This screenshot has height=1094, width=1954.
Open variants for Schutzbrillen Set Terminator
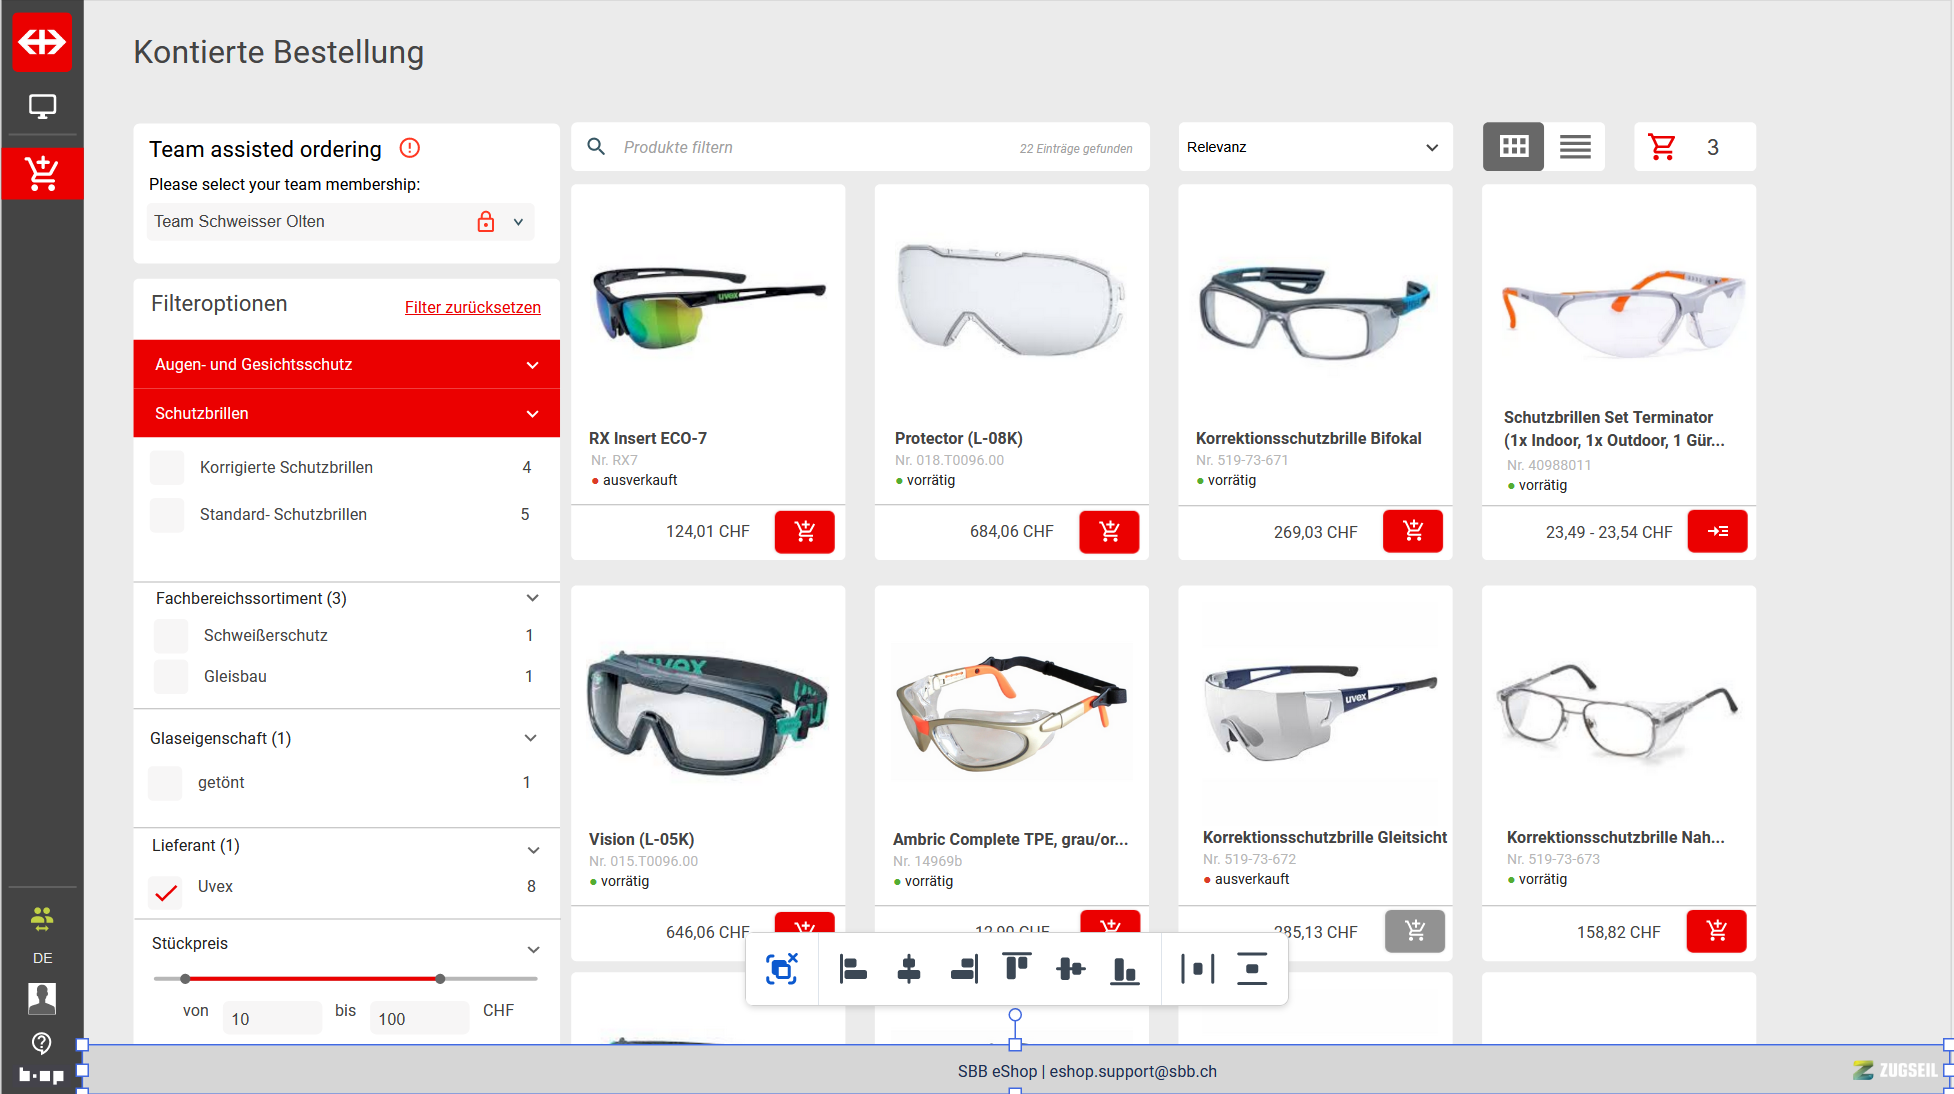tap(1717, 531)
